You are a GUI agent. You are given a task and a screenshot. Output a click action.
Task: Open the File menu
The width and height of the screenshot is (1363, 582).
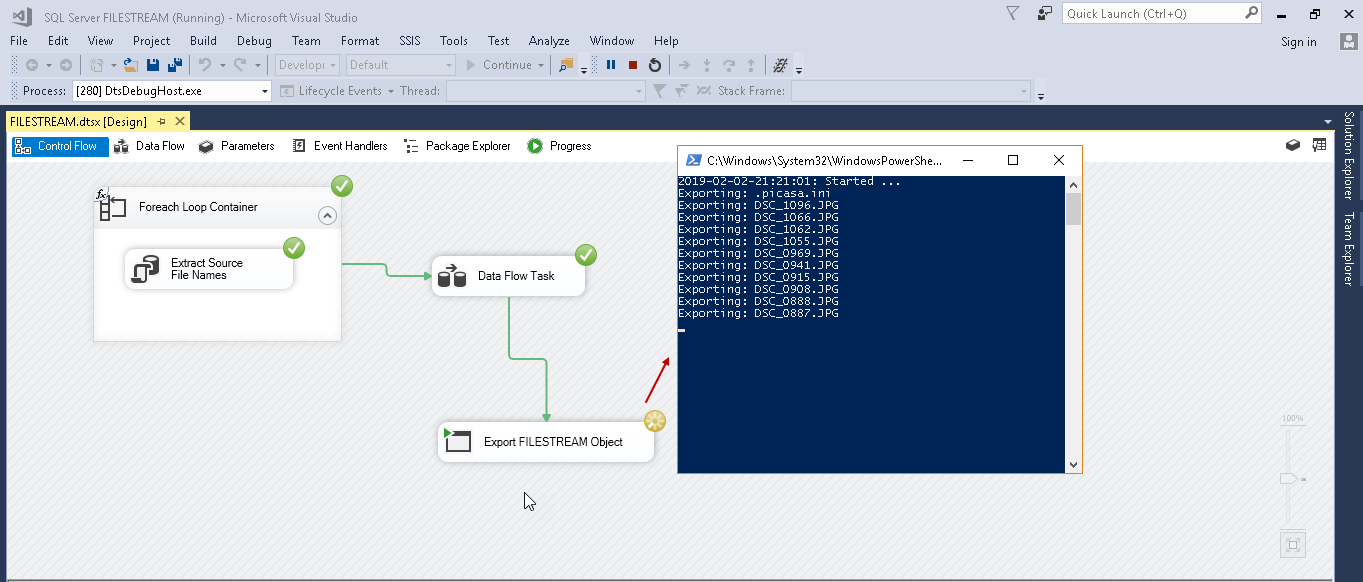point(19,41)
